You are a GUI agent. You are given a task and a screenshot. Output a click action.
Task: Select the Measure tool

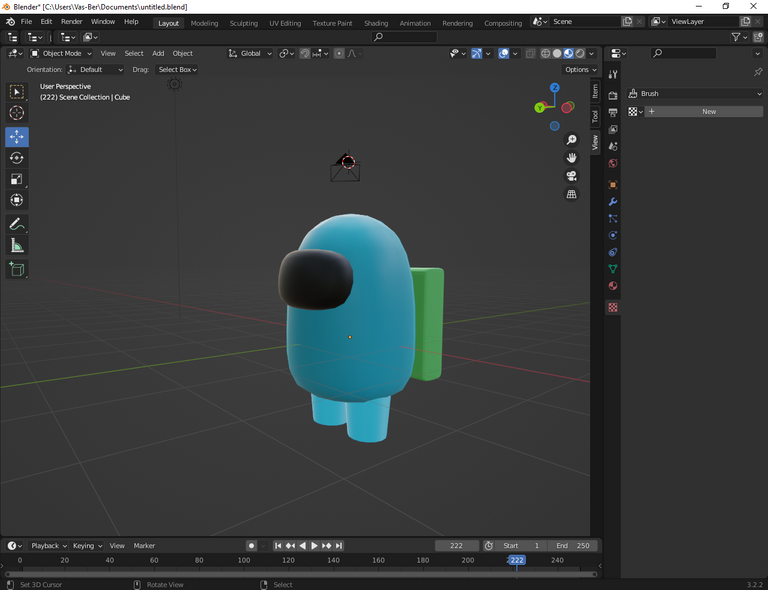tap(17, 245)
